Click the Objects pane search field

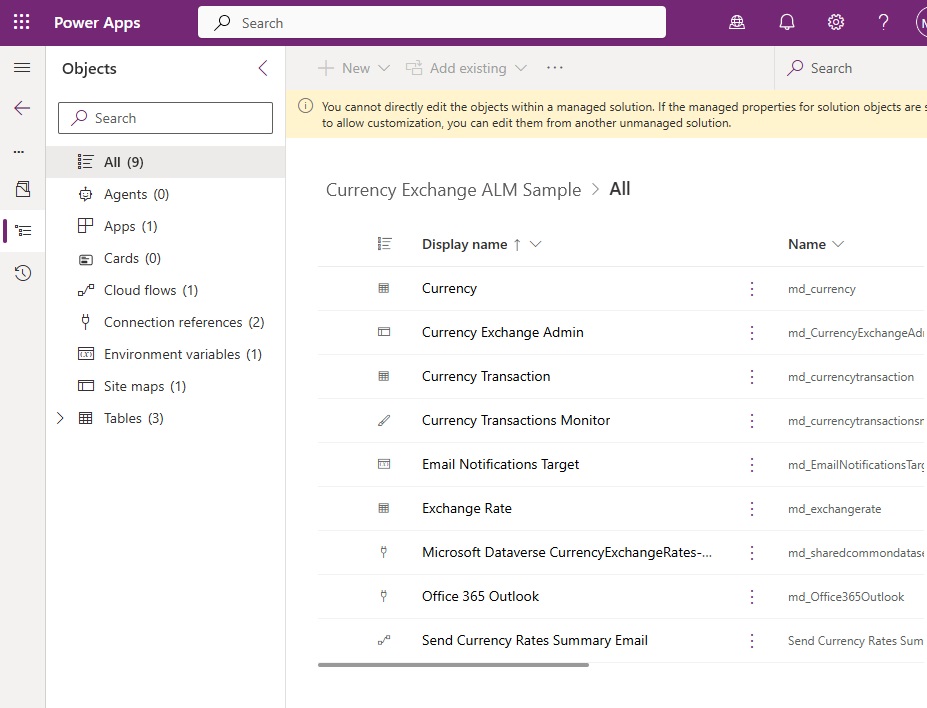(166, 118)
